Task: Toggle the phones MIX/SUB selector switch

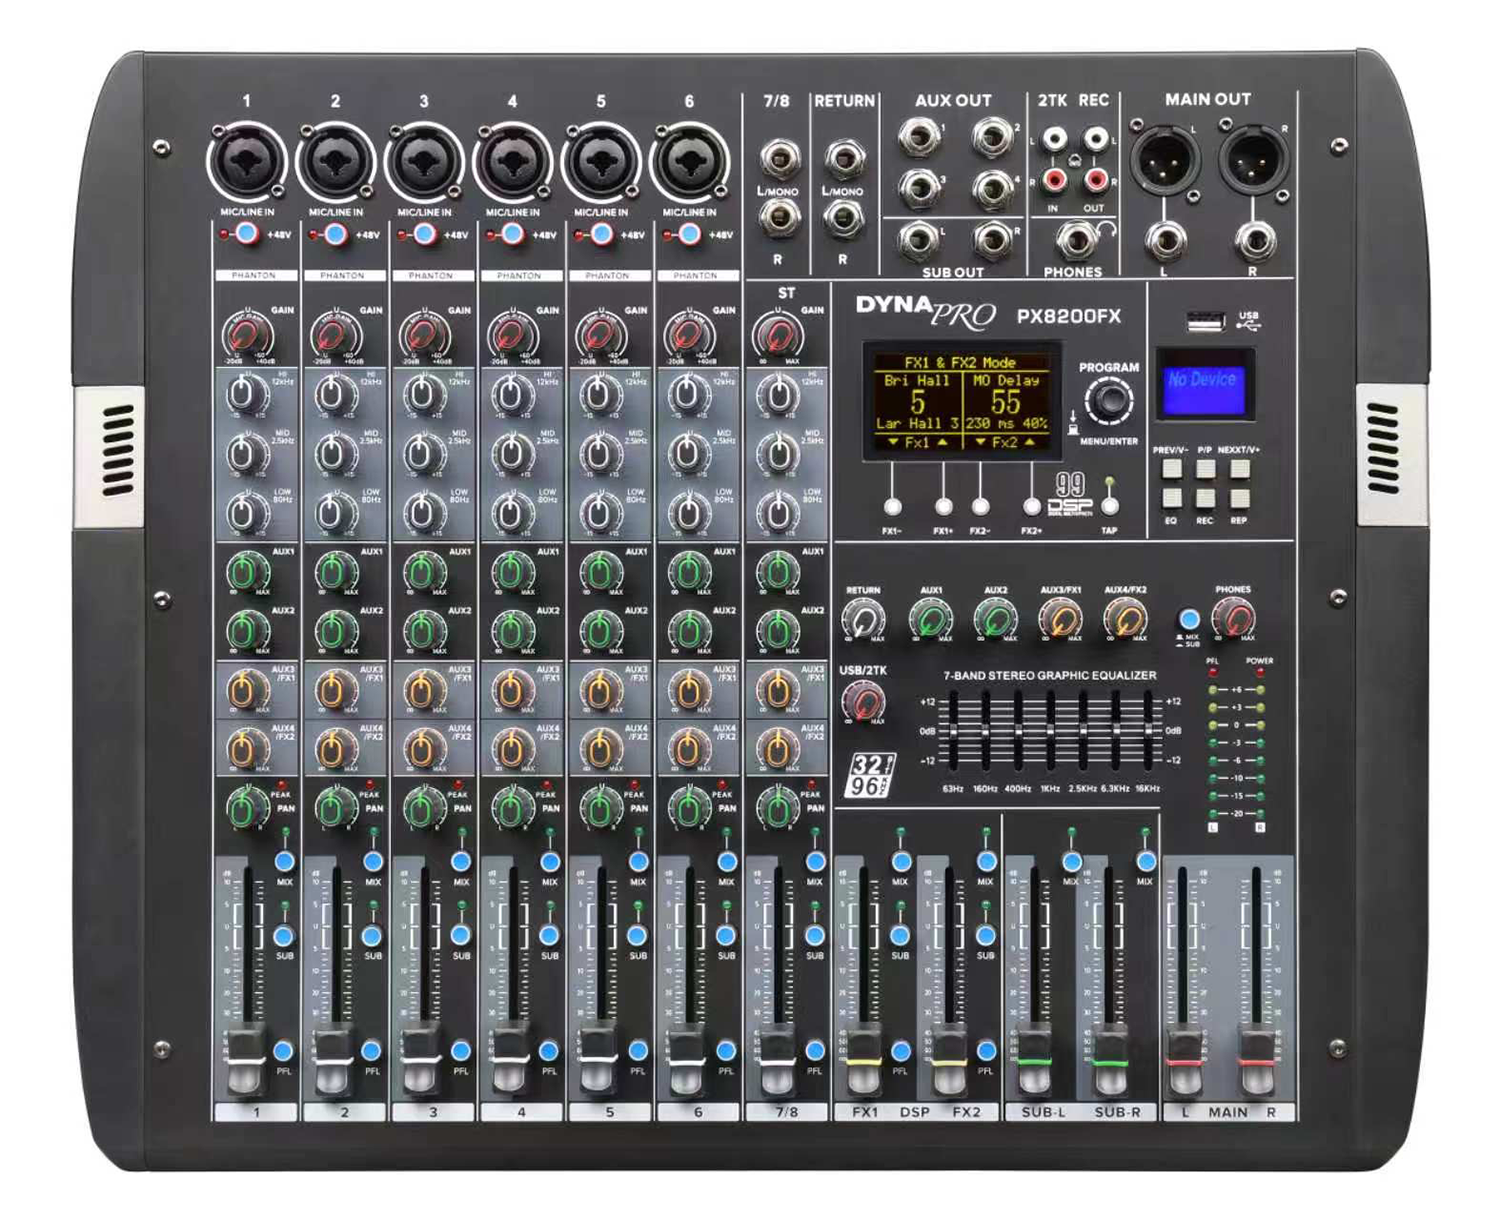Action: tap(1189, 619)
